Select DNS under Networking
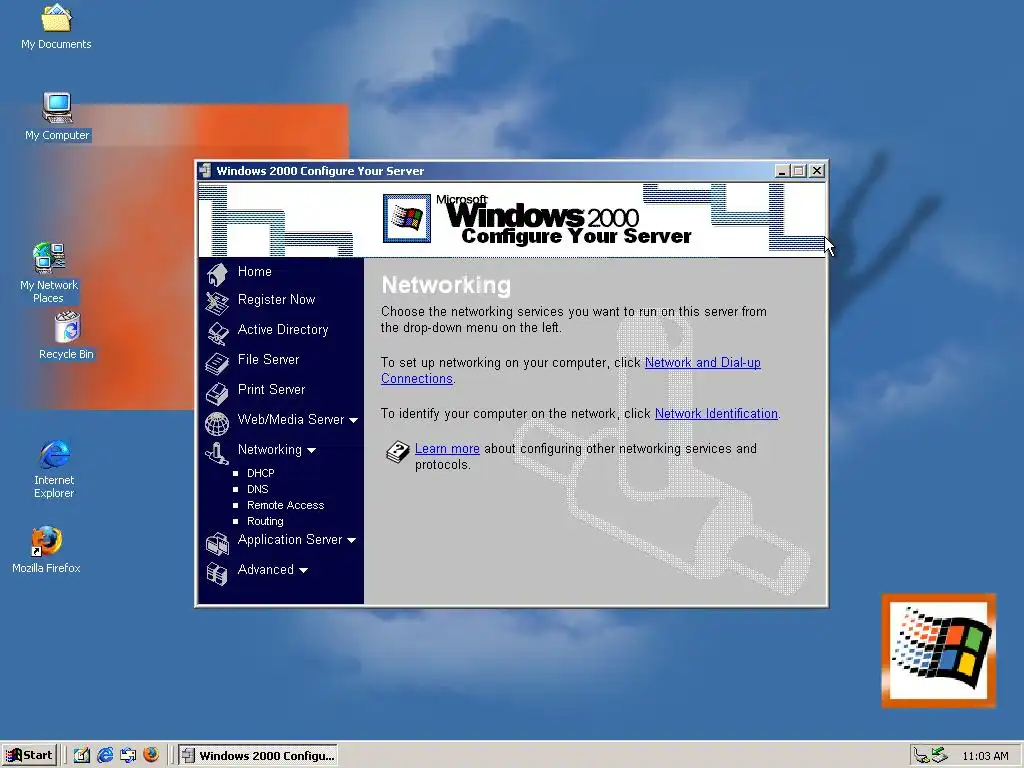This screenshot has width=1024, height=768. (x=257, y=489)
